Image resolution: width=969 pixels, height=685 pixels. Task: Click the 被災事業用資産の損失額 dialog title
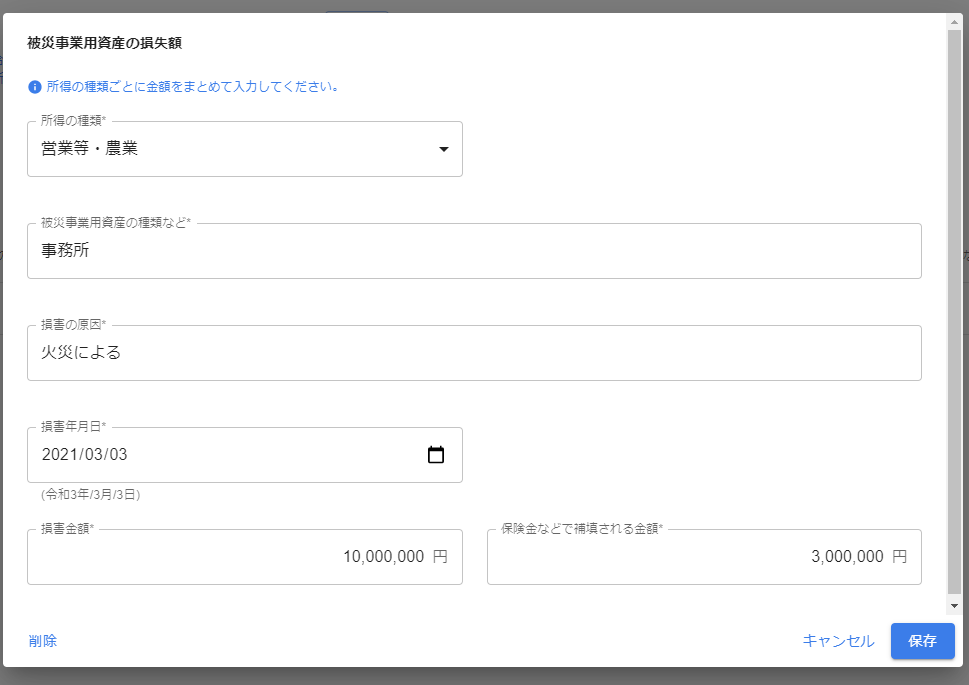coord(104,43)
